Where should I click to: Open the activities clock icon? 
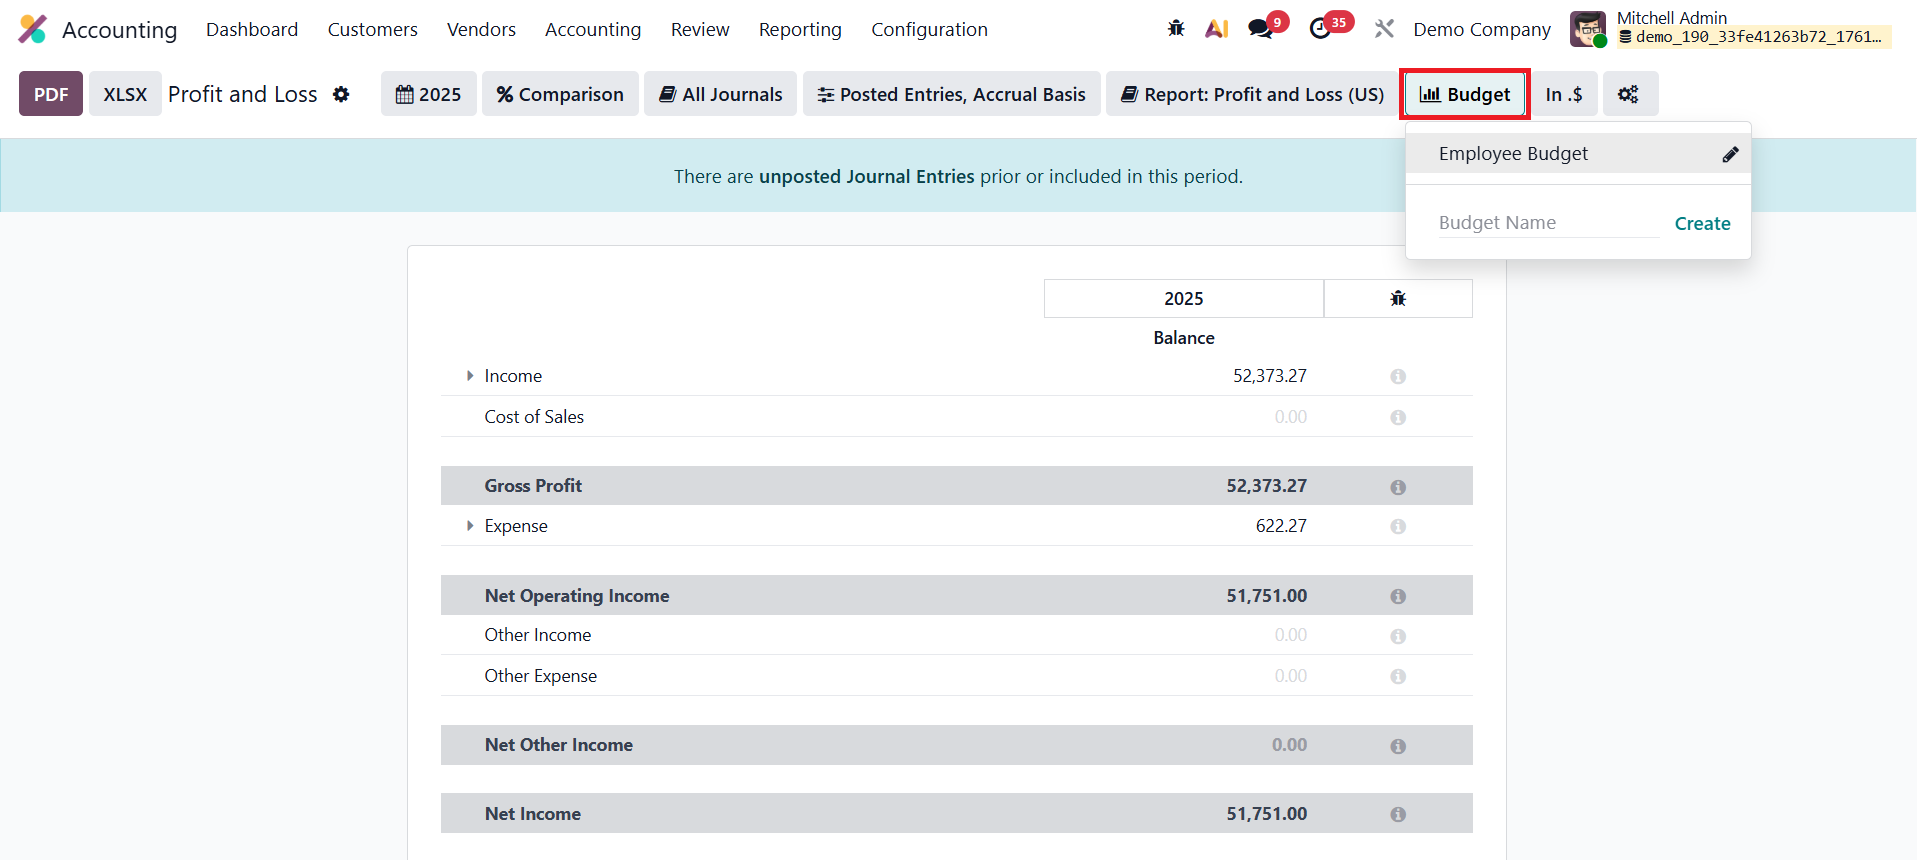(1320, 29)
